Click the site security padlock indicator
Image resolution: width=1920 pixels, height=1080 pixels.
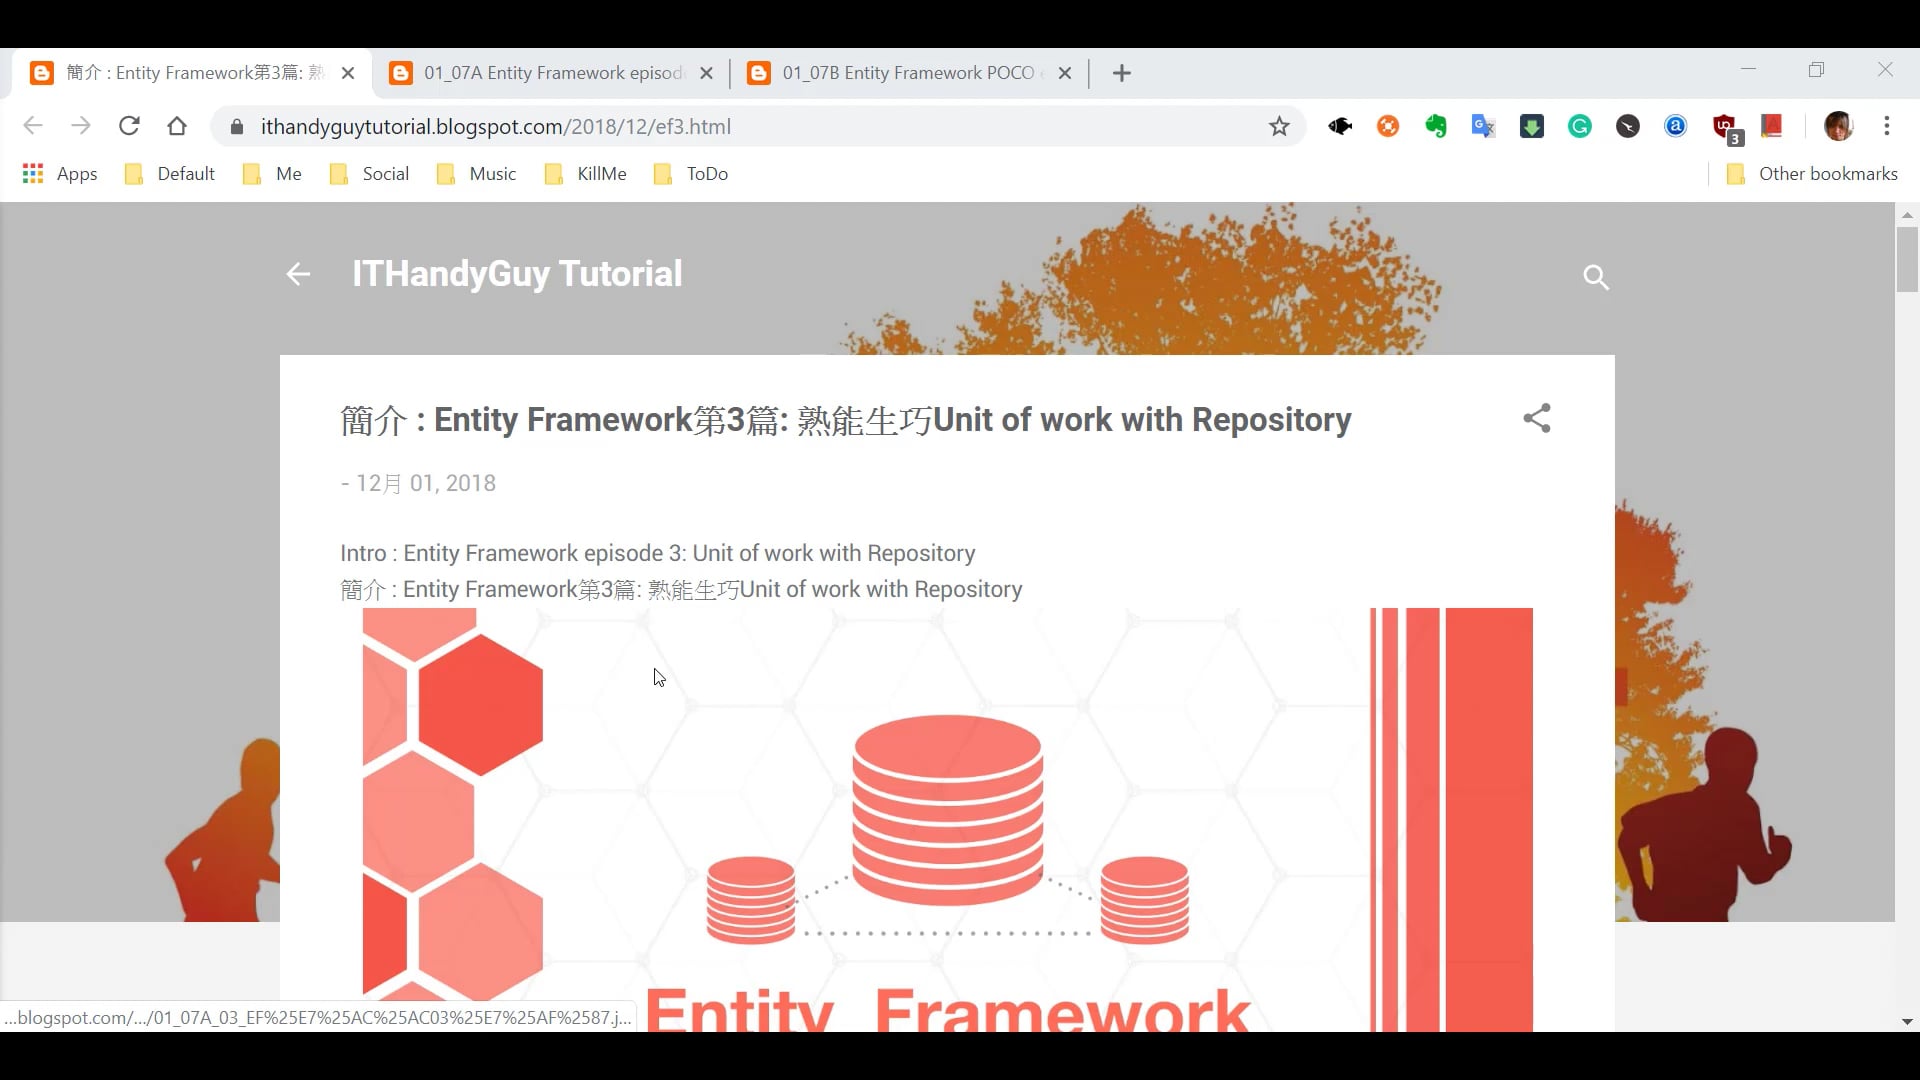237,126
